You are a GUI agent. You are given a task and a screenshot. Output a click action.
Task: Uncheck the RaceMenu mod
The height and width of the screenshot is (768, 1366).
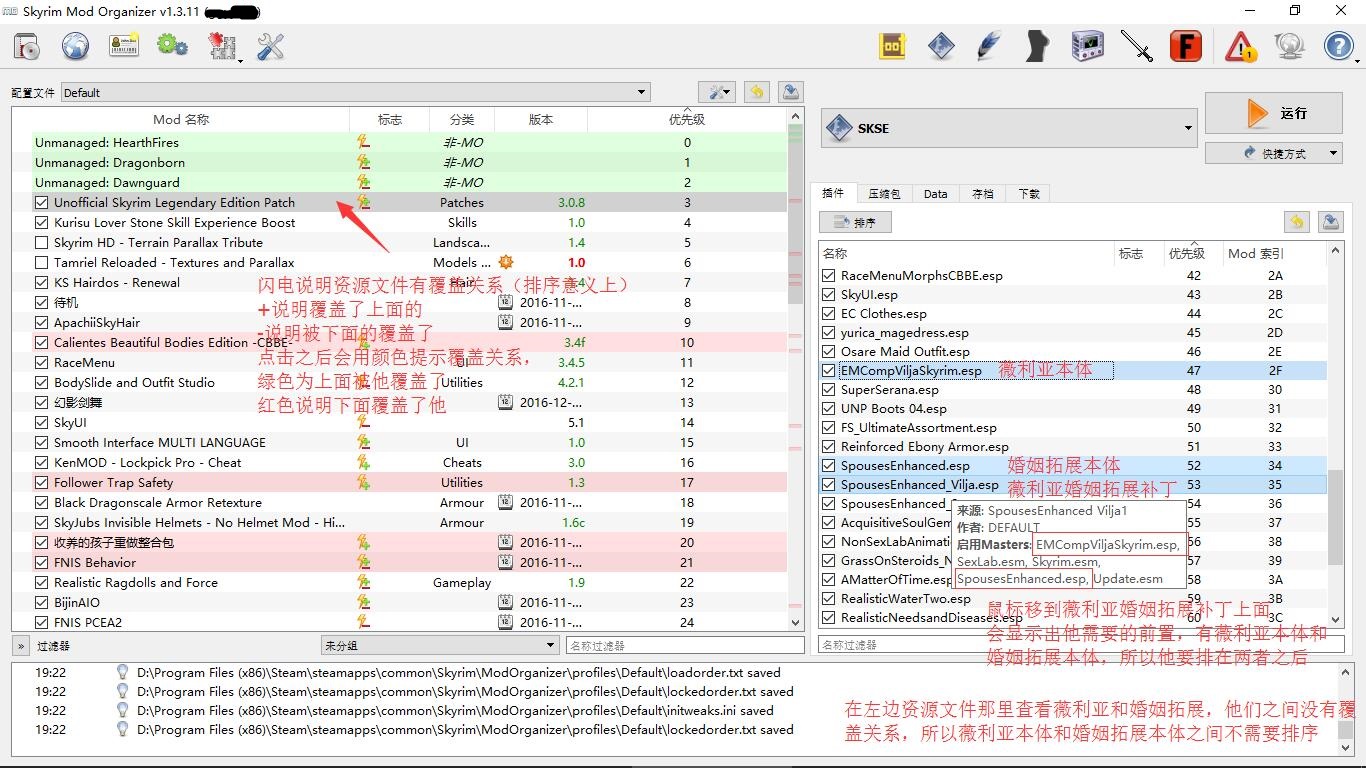[41, 362]
